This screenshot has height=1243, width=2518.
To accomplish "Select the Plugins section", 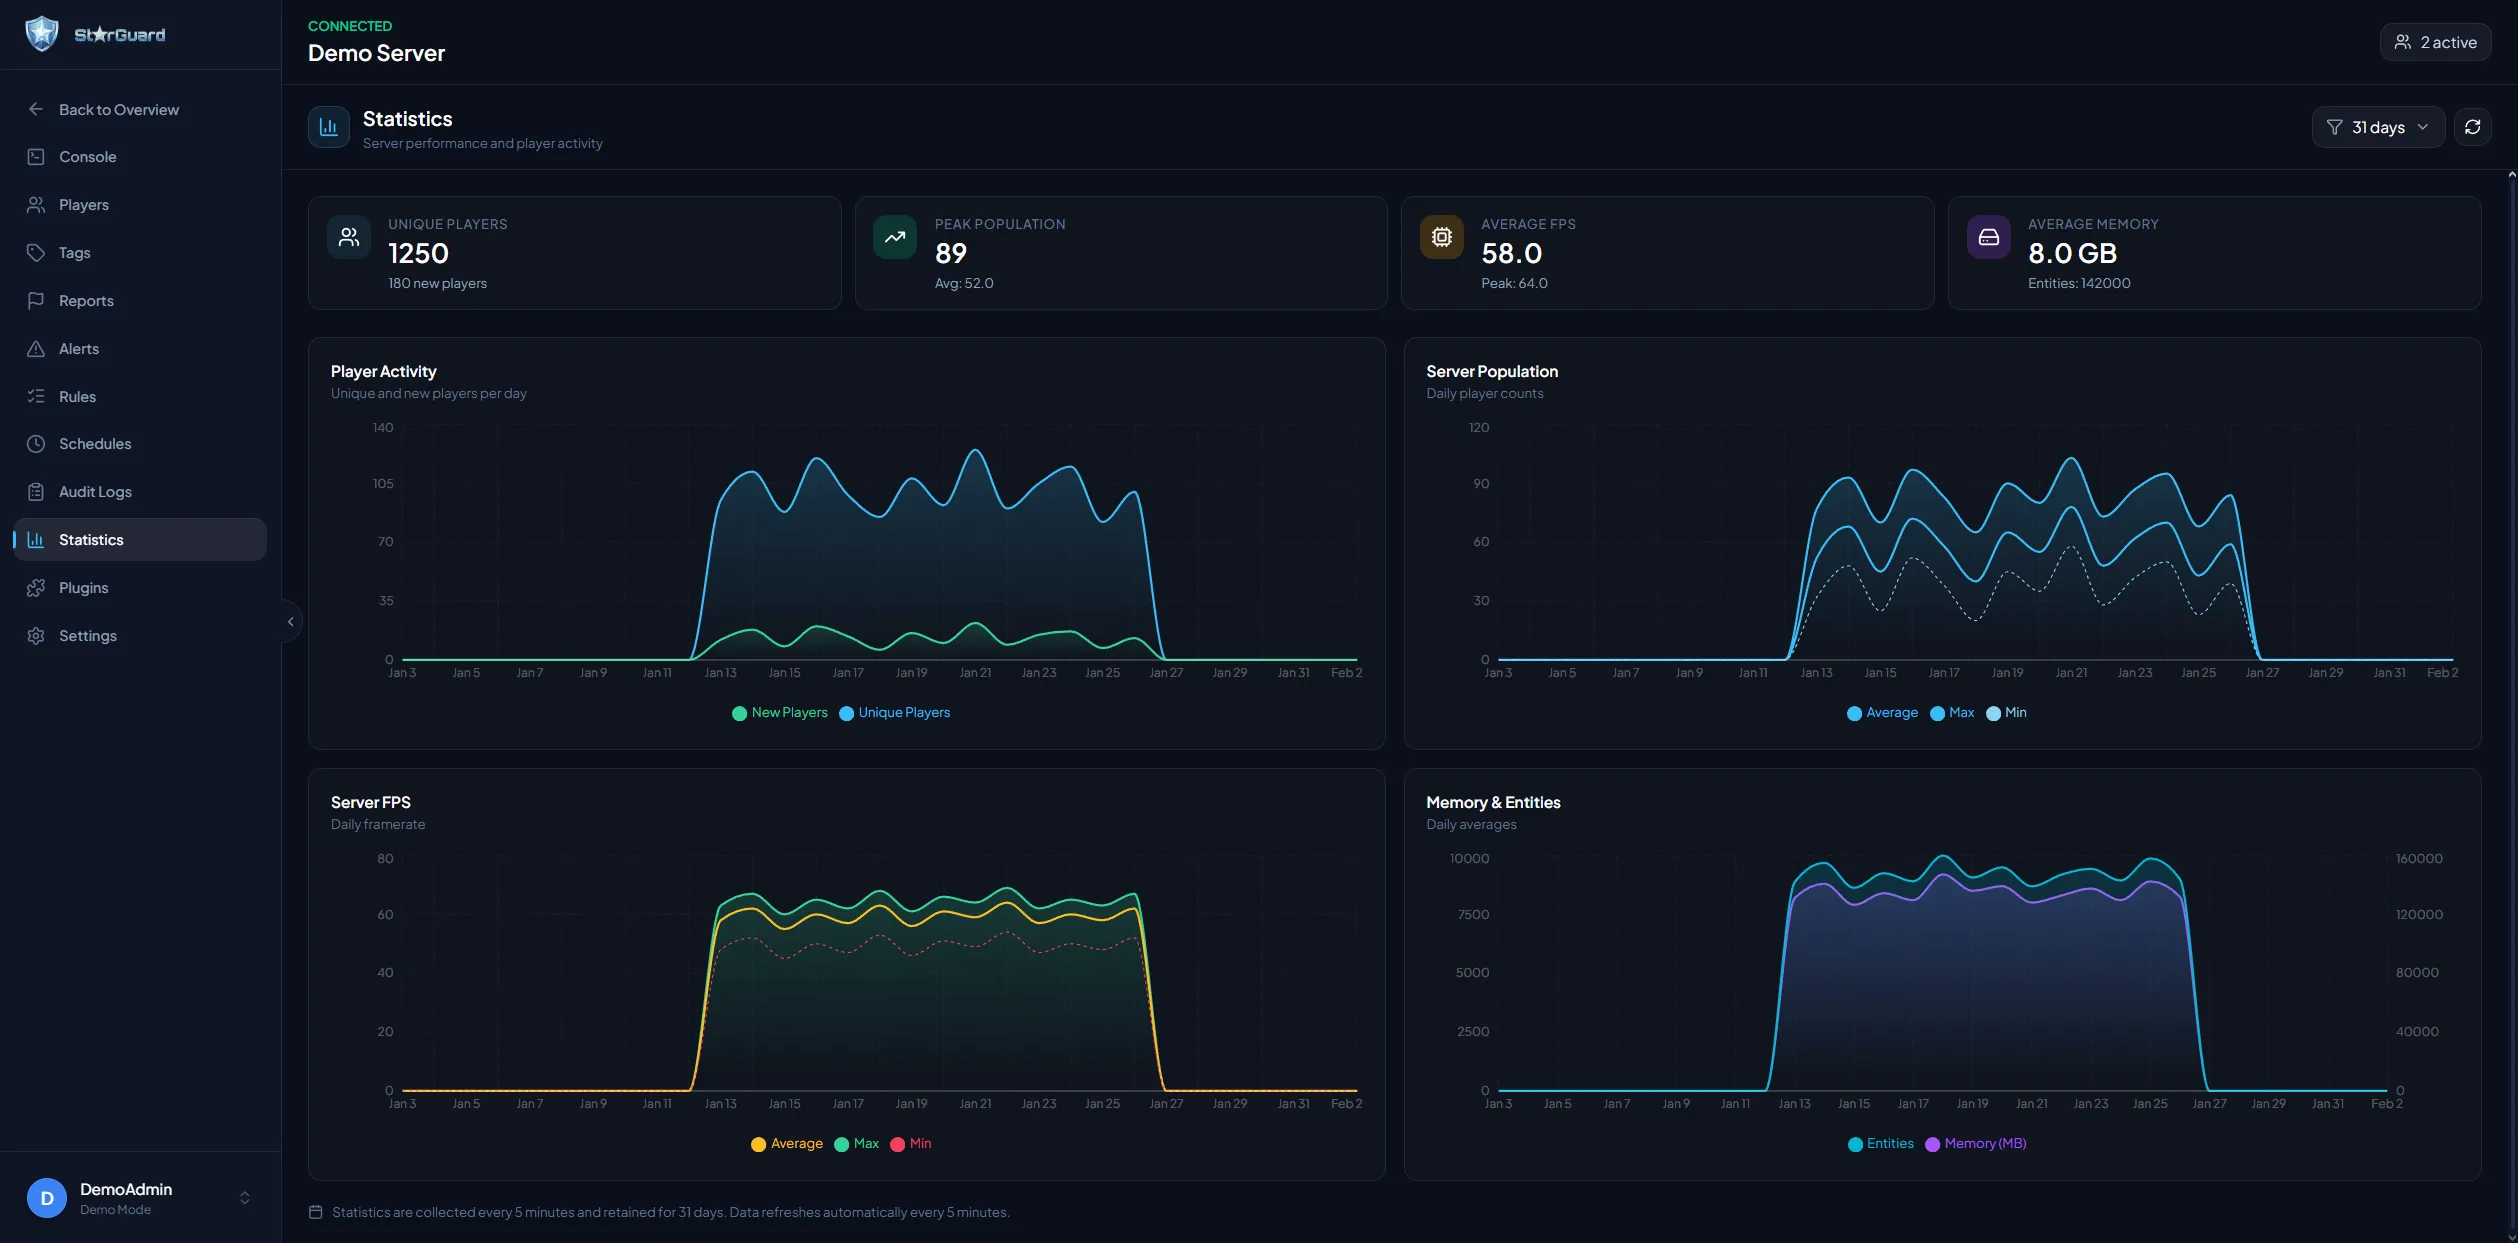I will coord(84,587).
